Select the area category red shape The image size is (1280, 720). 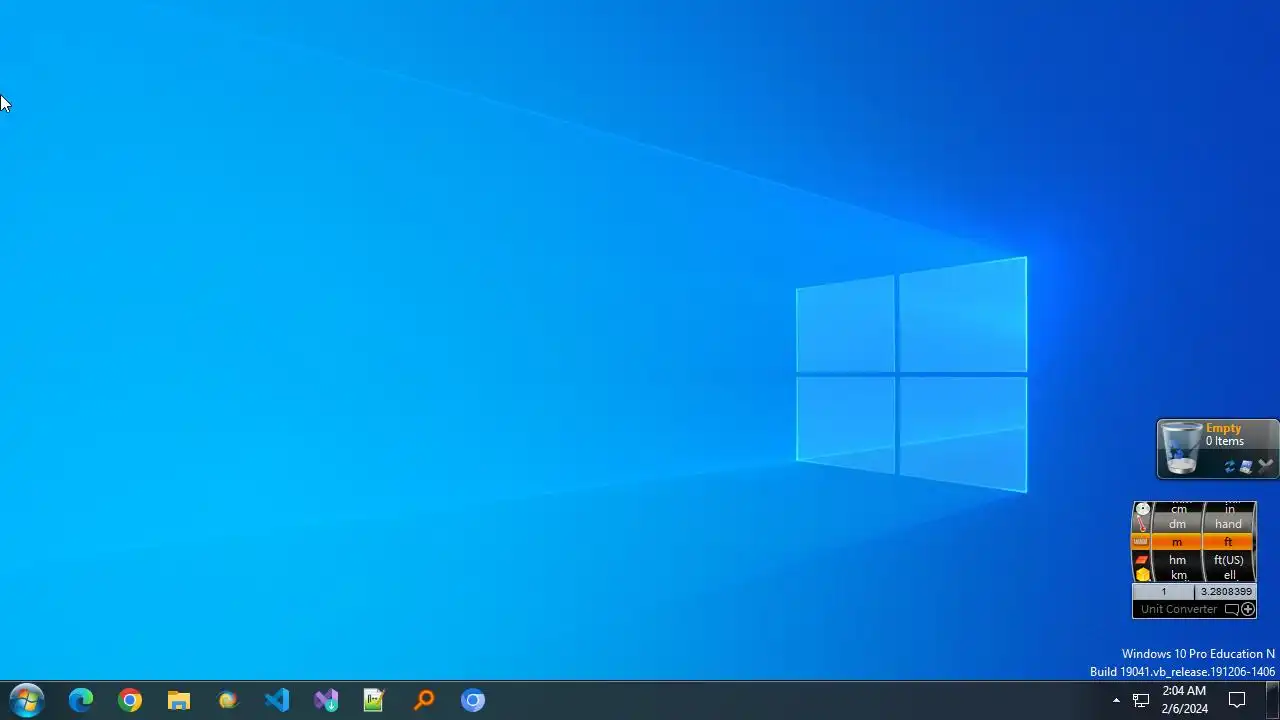point(1142,559)
